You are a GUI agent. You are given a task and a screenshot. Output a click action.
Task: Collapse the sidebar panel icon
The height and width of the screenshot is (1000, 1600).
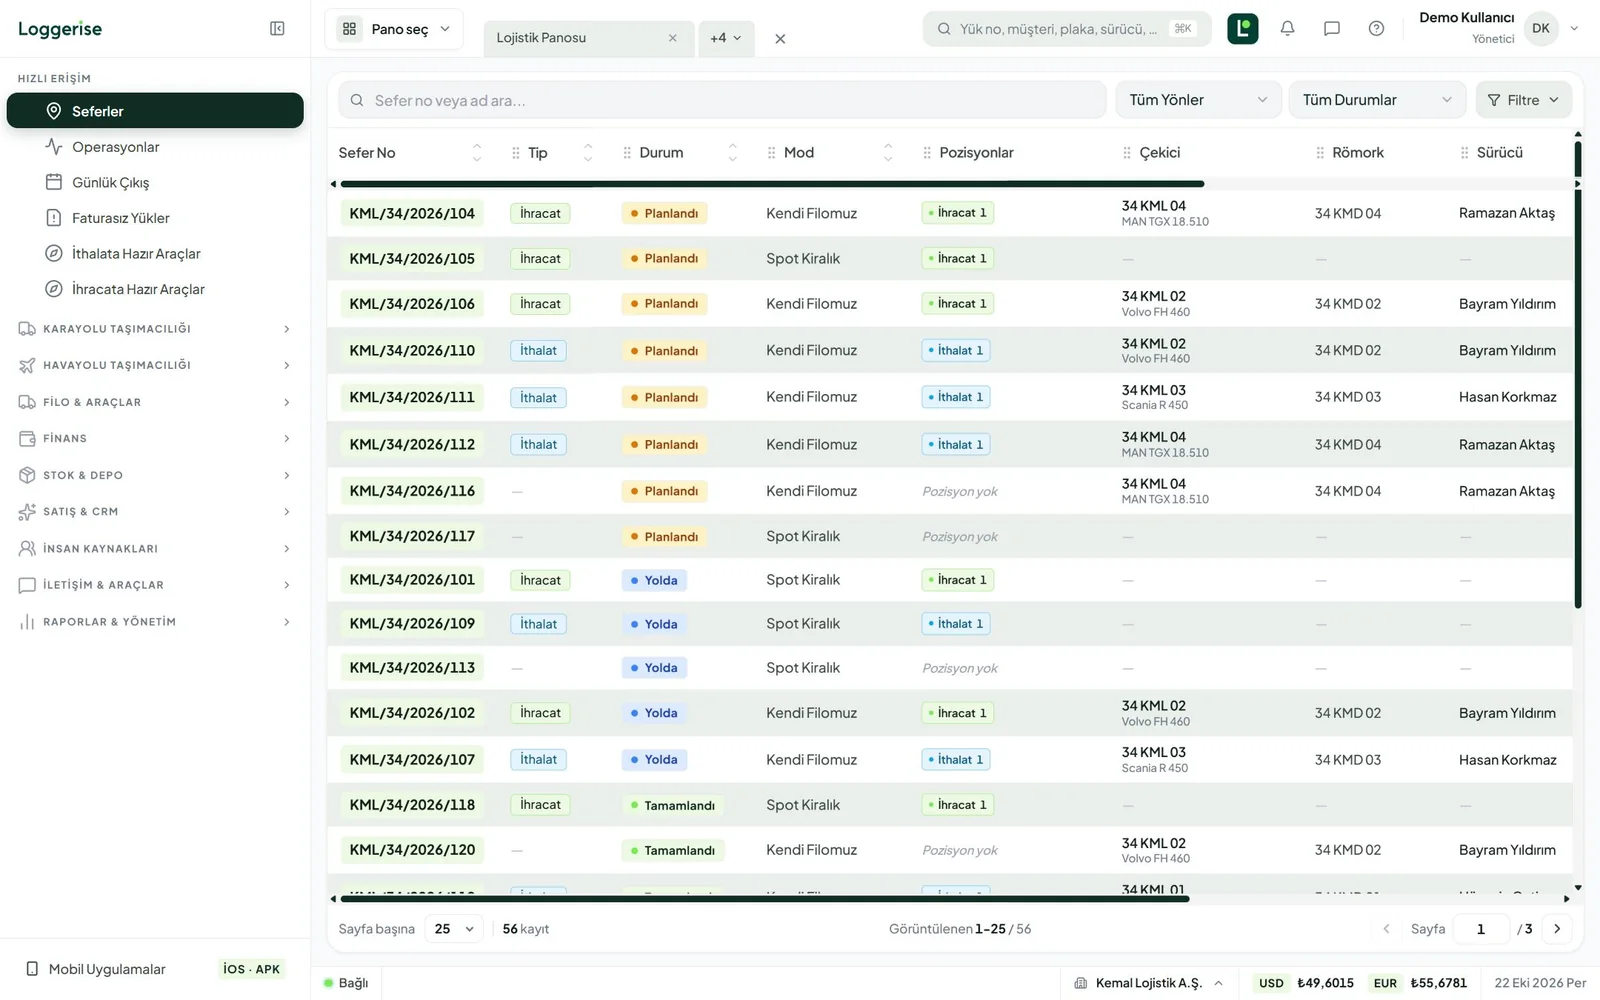tap(277, 29)
